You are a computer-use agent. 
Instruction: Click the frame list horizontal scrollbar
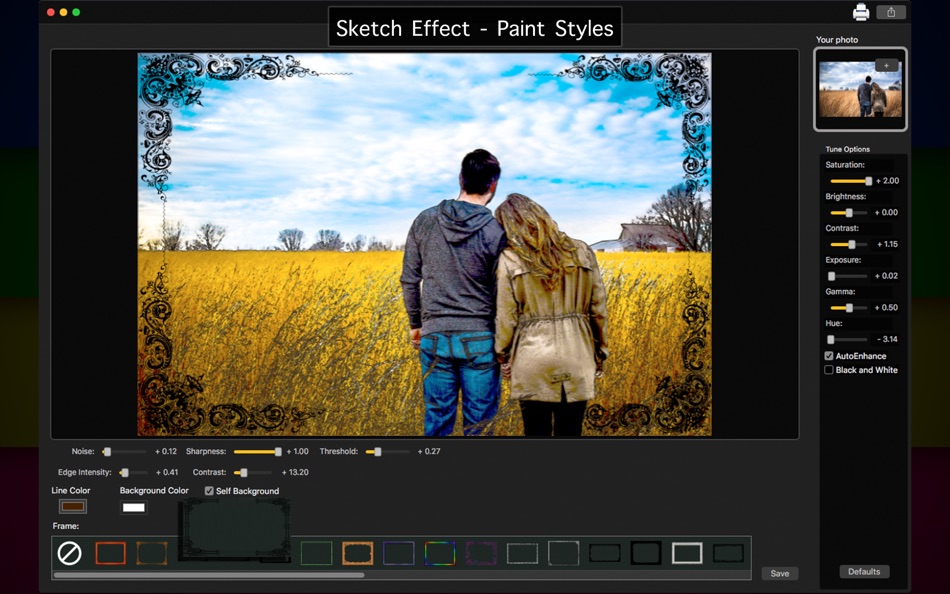(209, 575)
